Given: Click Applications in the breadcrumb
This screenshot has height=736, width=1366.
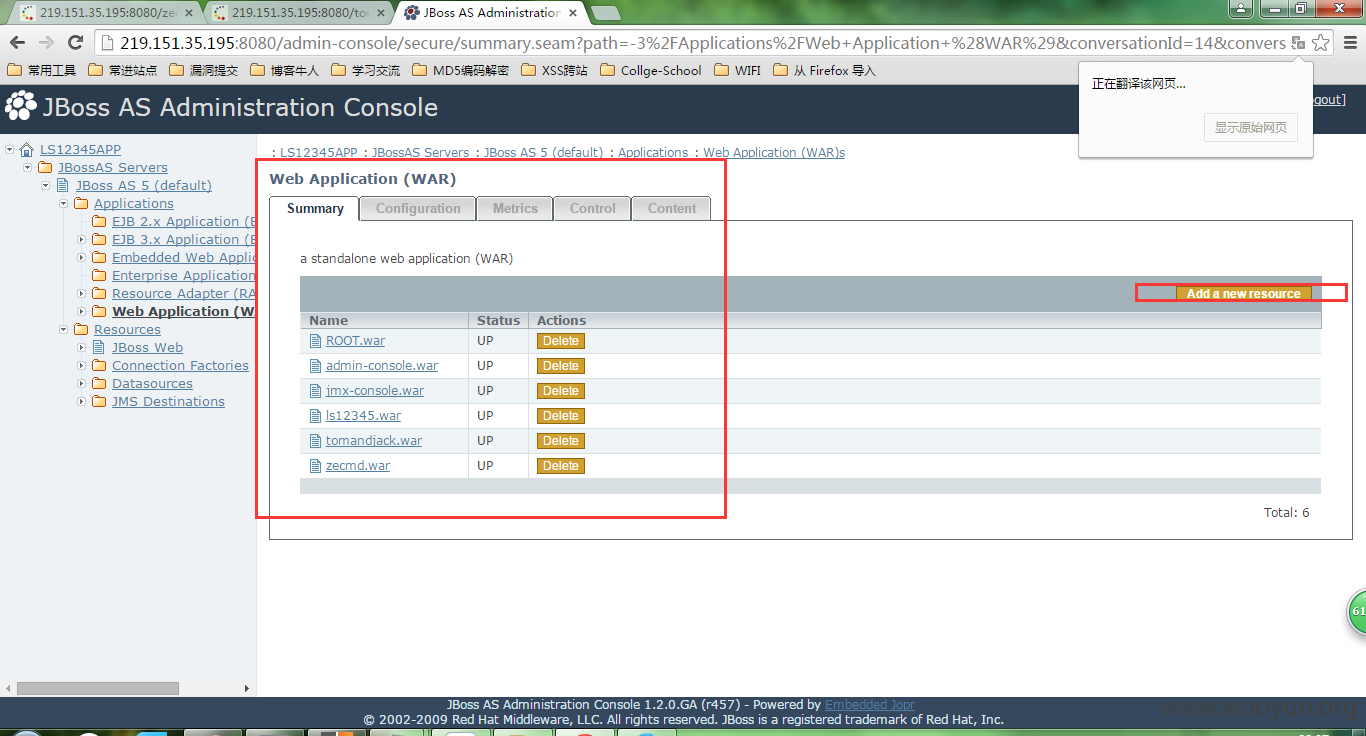Looking at the screenshot, I should click(653, 153).
